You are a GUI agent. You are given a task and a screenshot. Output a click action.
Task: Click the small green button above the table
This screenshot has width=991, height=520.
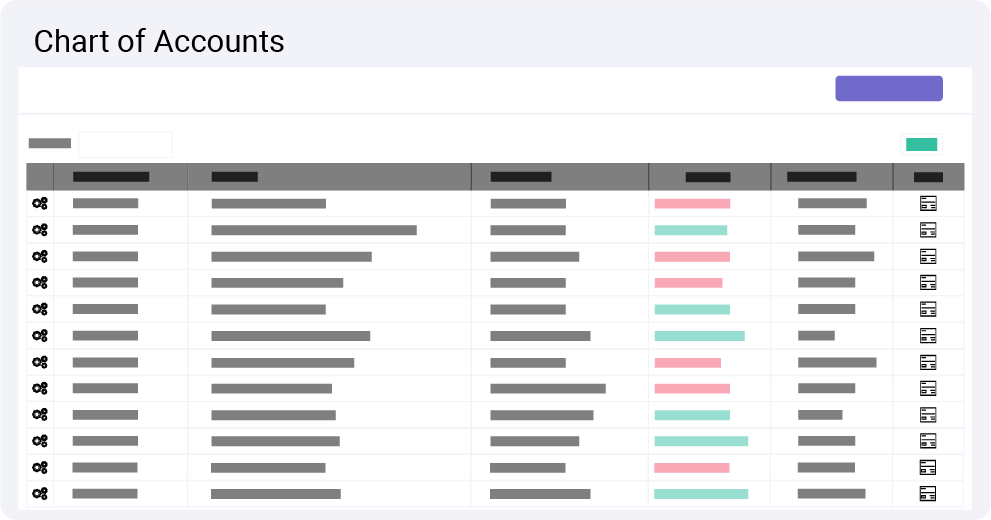click(x=921, y=145)
